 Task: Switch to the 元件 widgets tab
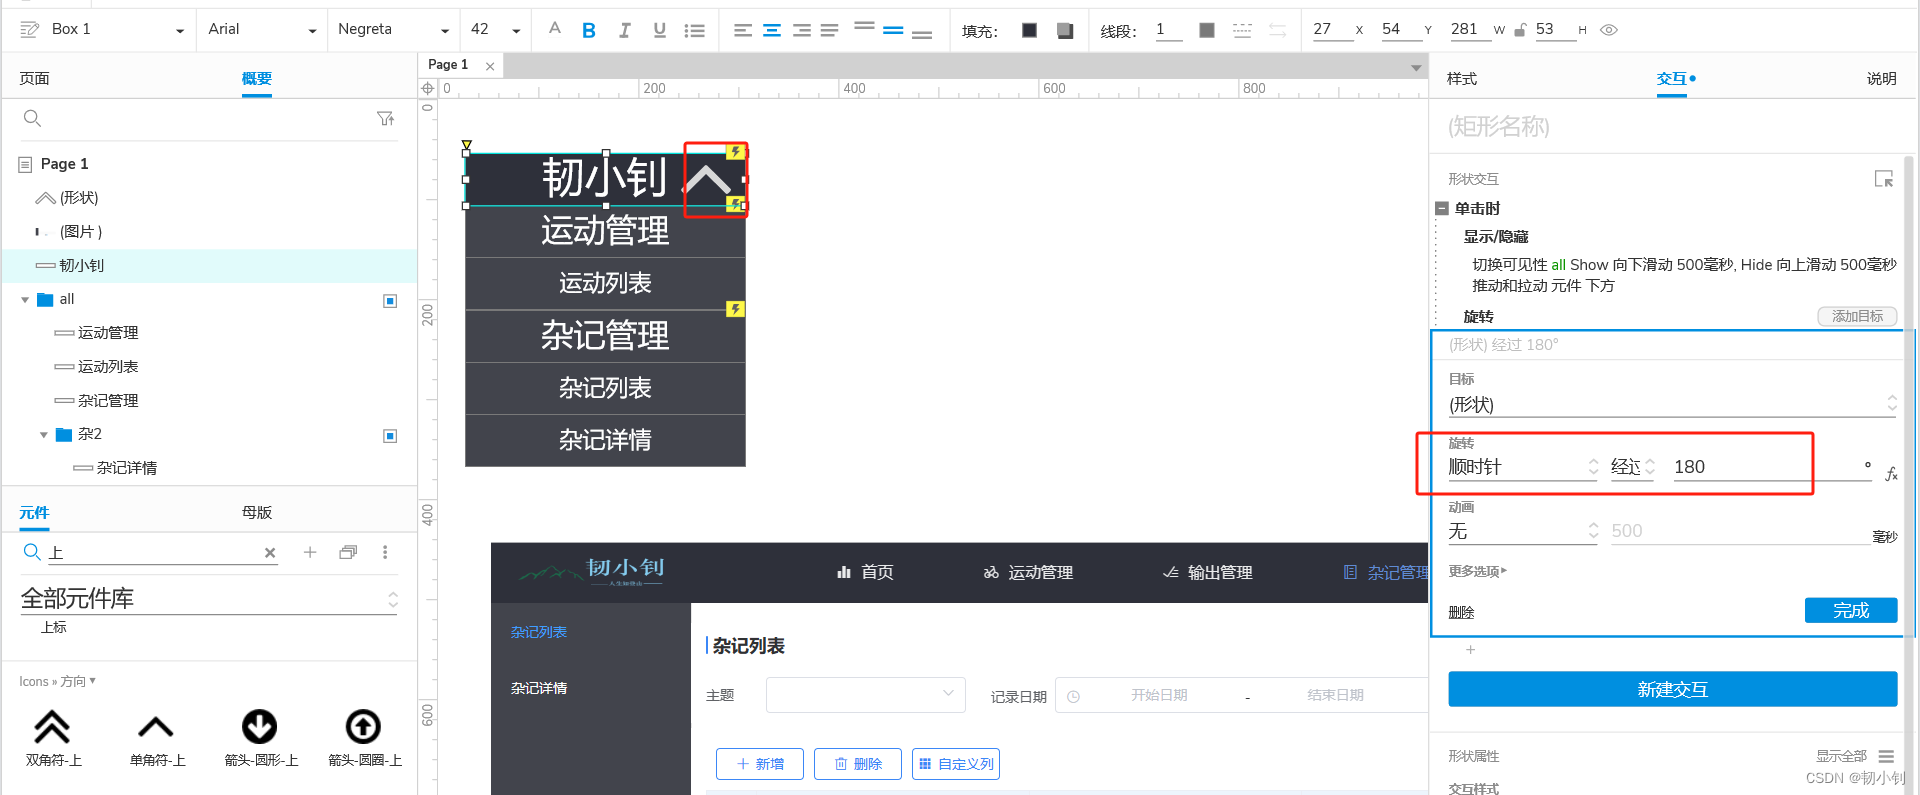[x=34, y=513]
